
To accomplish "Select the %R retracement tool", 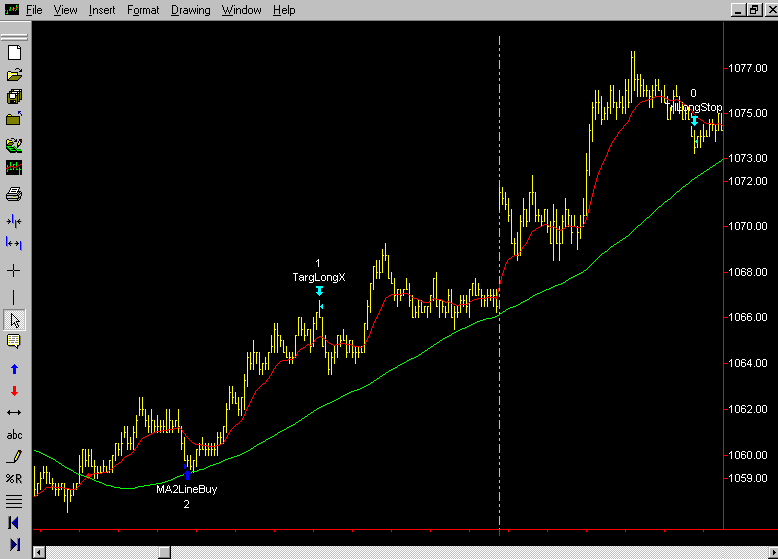I will [14, 479].
